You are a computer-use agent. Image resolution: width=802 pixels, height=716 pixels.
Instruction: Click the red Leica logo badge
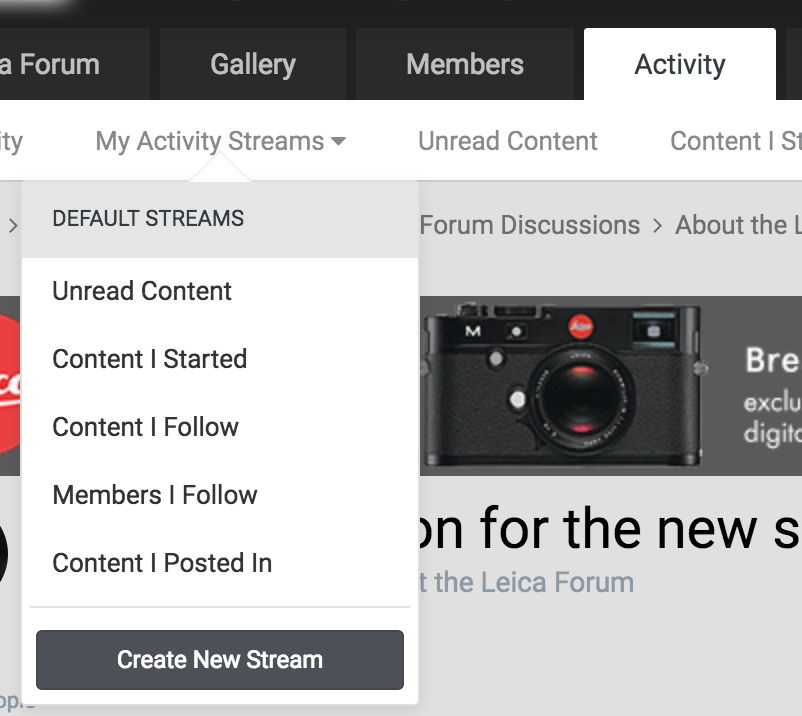pyautogui.click(x=10, y=384)
